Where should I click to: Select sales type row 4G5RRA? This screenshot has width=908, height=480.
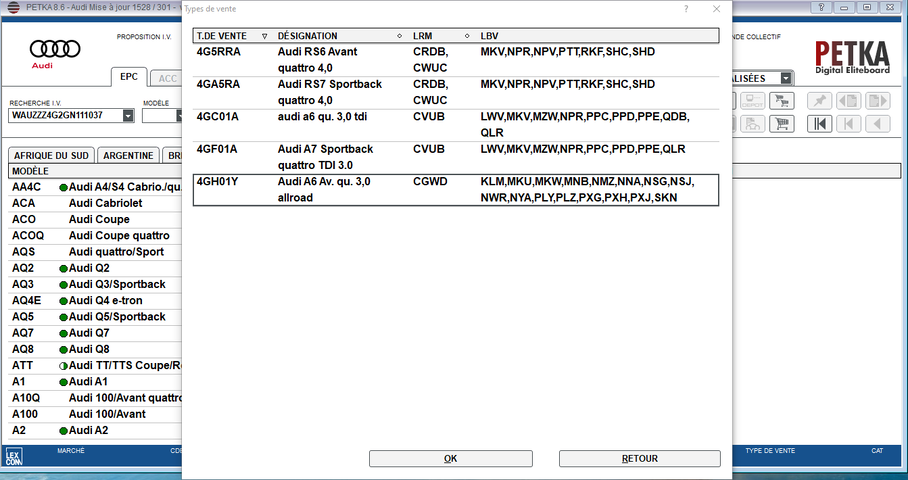click(x=456, y=60)
